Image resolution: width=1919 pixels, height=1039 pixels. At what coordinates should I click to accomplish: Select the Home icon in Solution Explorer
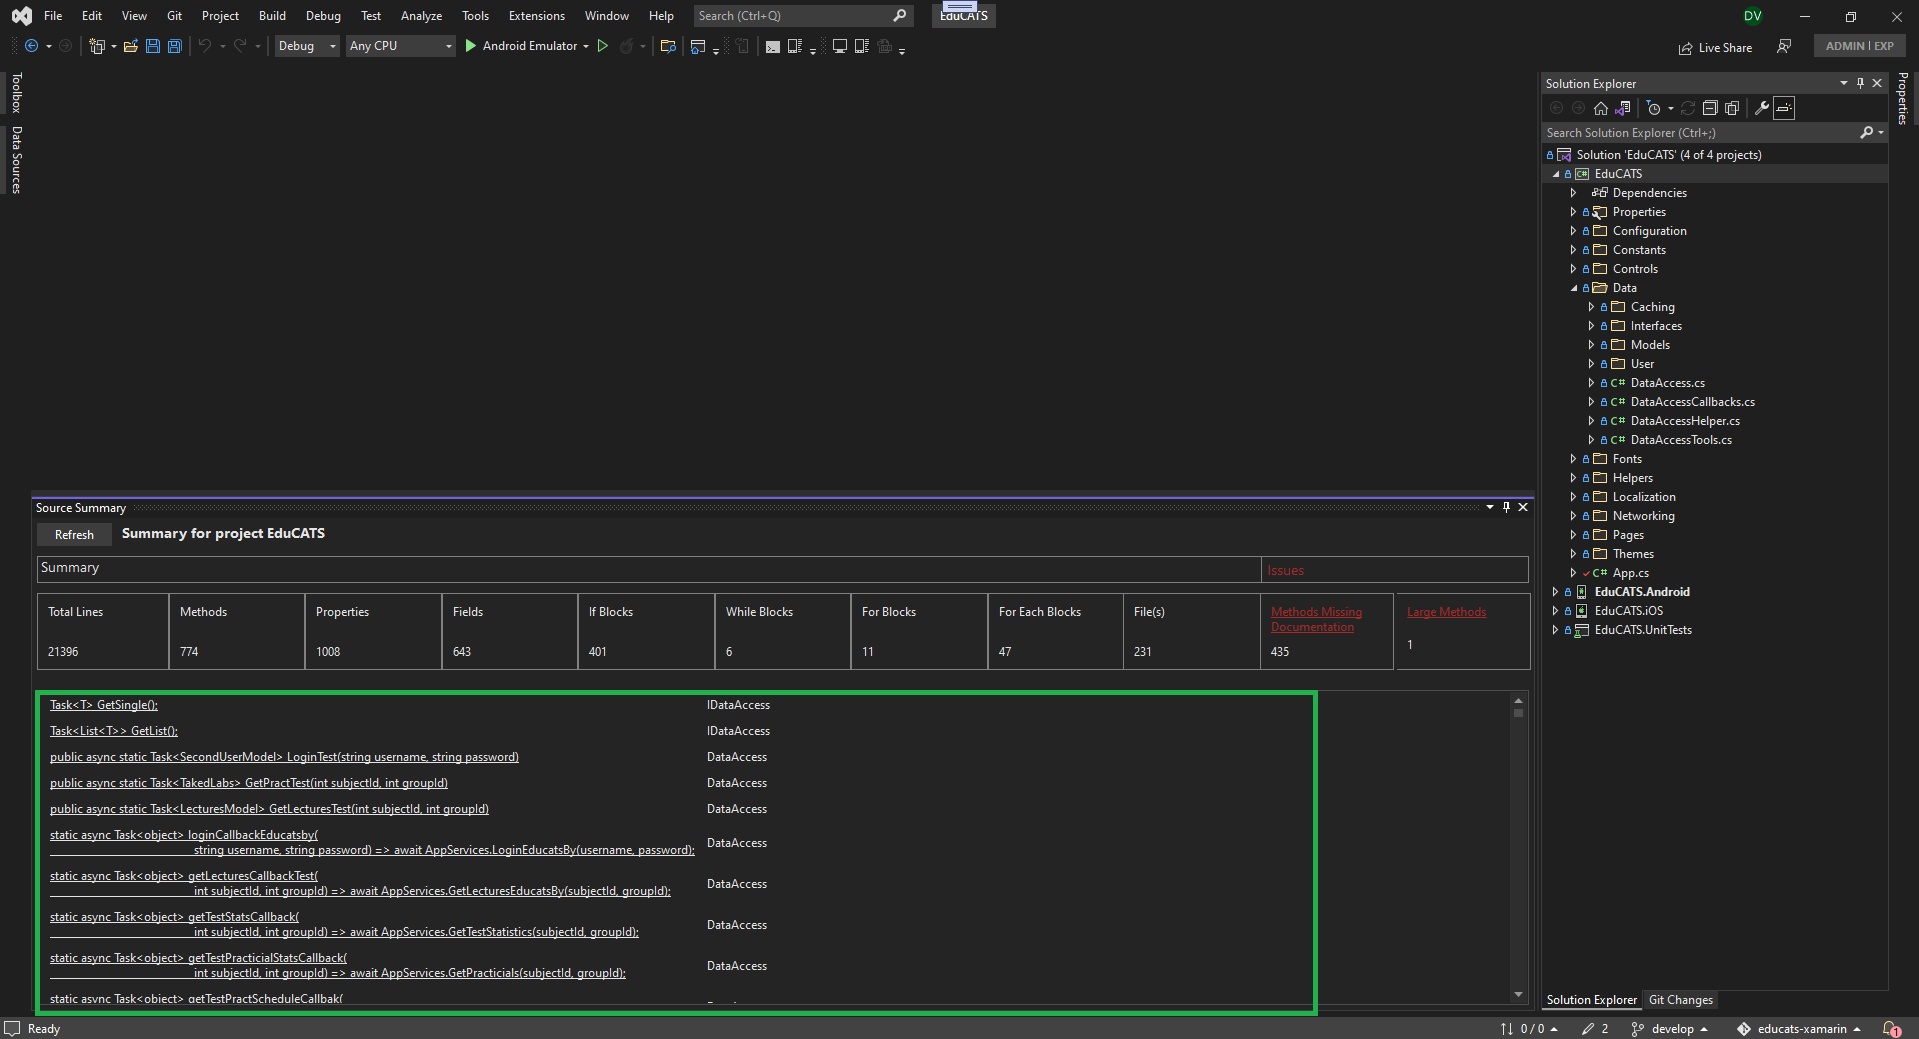click(1600, 108)
